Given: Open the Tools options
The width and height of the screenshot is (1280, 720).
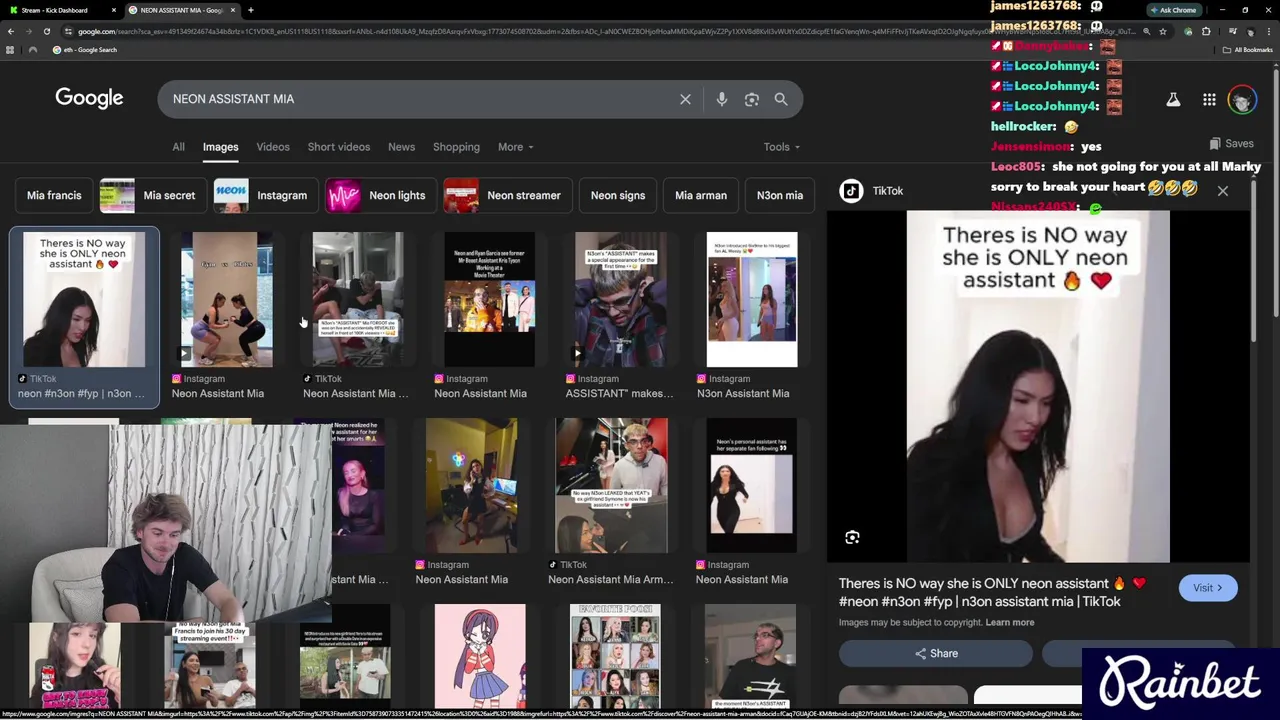Looking at the screenshot, I should [x=782, y=147].
